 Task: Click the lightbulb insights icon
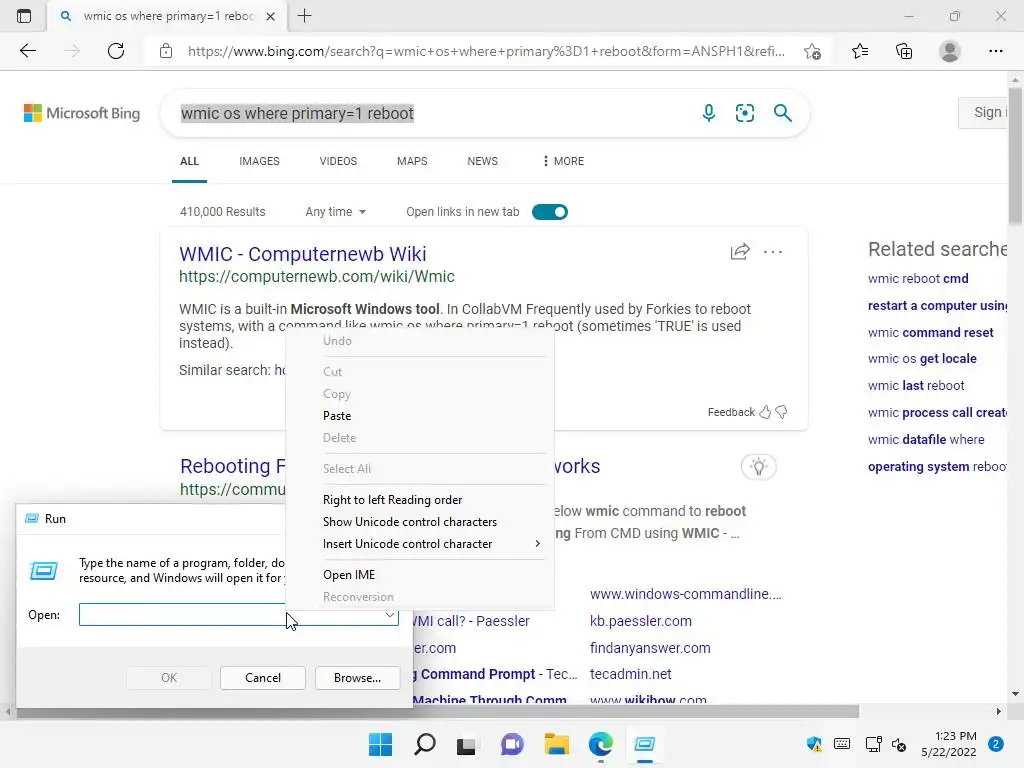coord(758,466)
